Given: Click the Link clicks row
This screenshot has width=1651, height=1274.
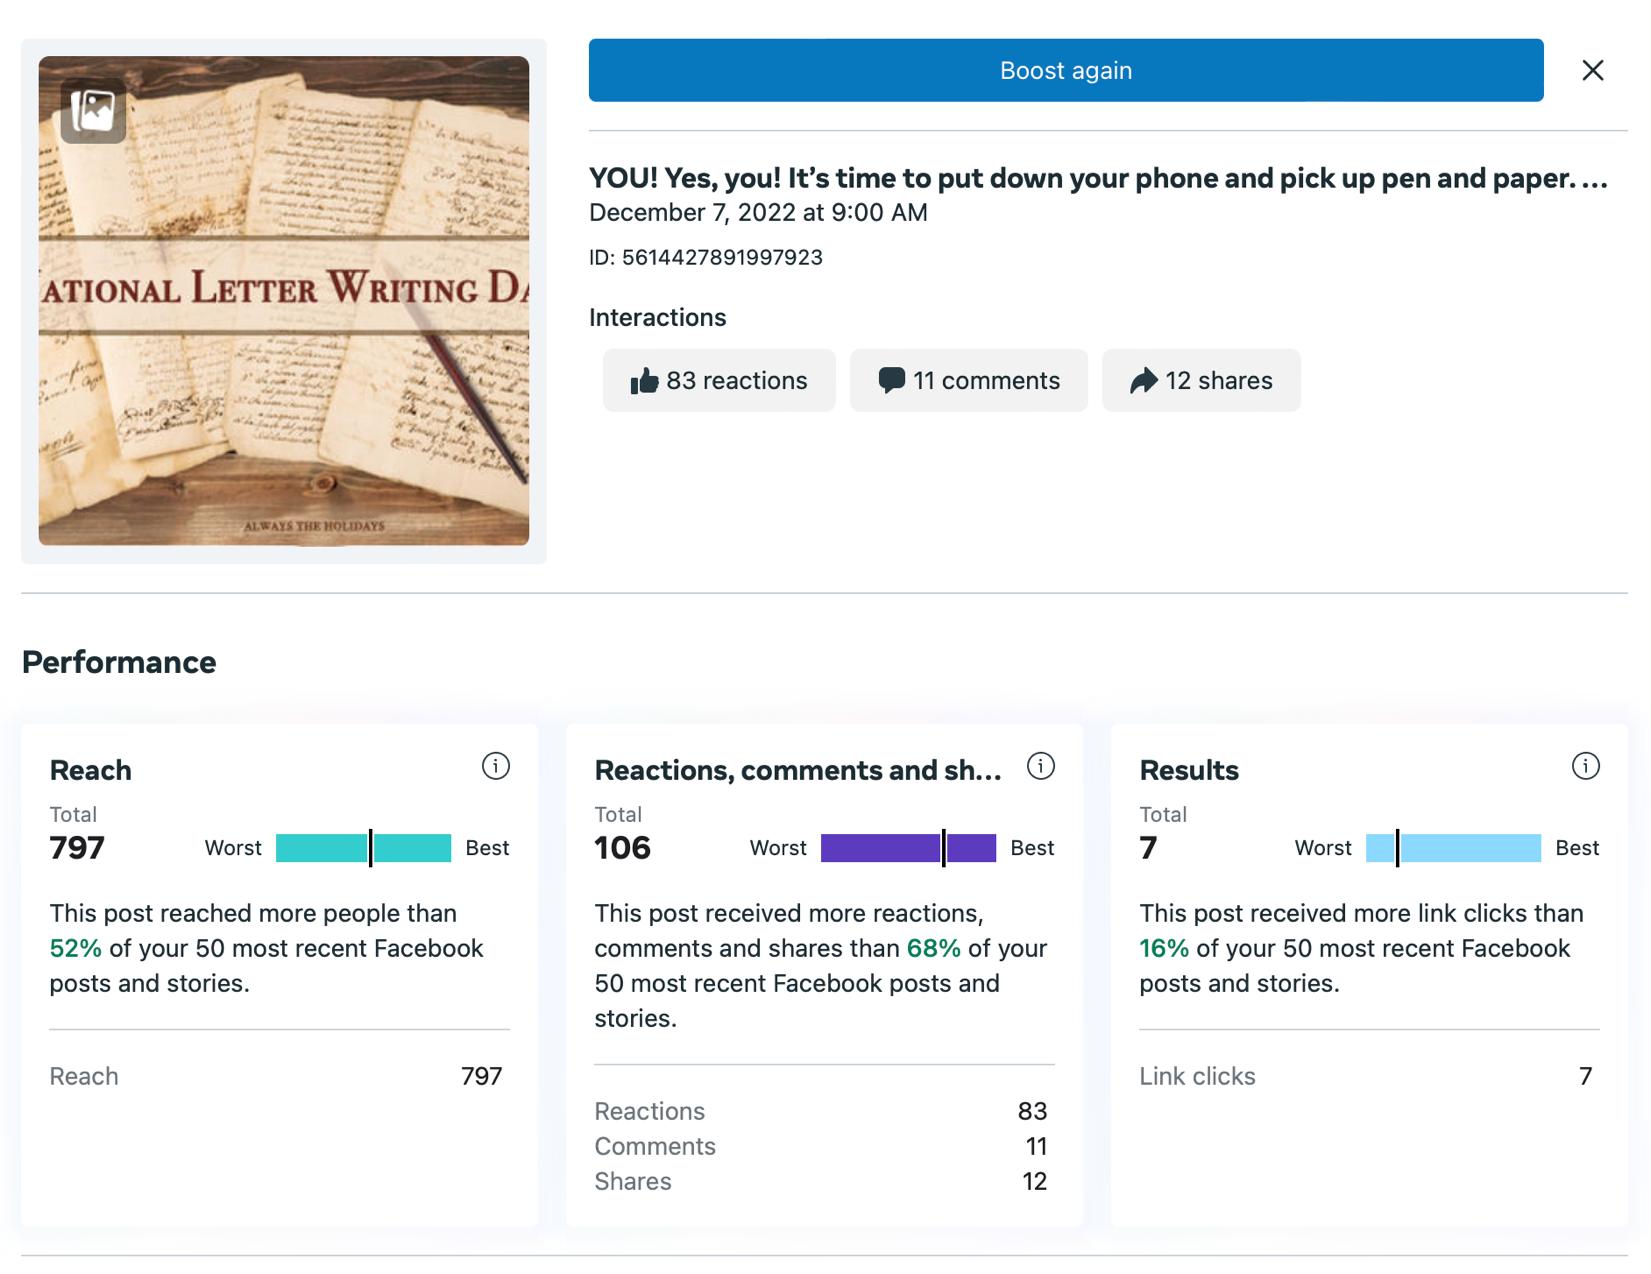Looking at the screenshot, I should pyautogui.click(x=1368, y=1076).
